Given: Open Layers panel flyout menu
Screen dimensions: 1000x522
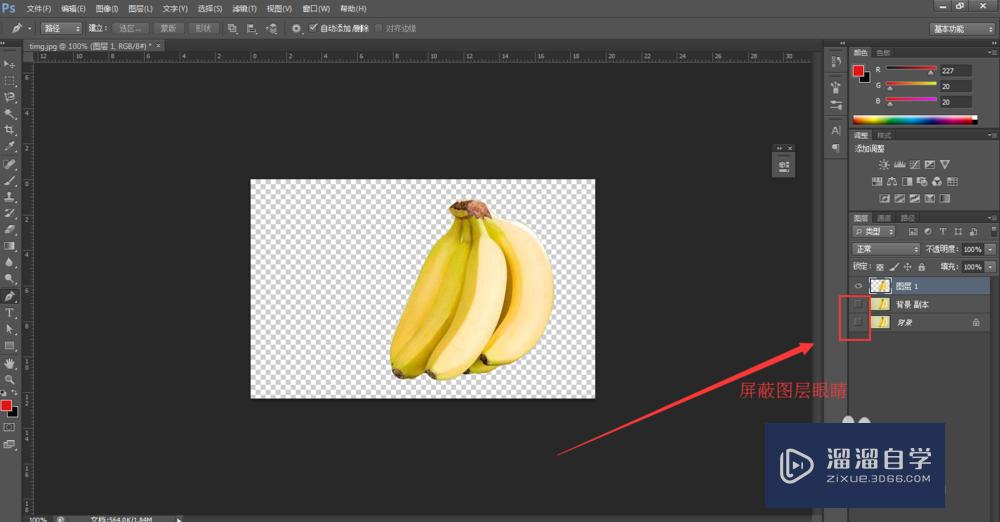Looking at the screenshot, I should [x=992, y=218].
